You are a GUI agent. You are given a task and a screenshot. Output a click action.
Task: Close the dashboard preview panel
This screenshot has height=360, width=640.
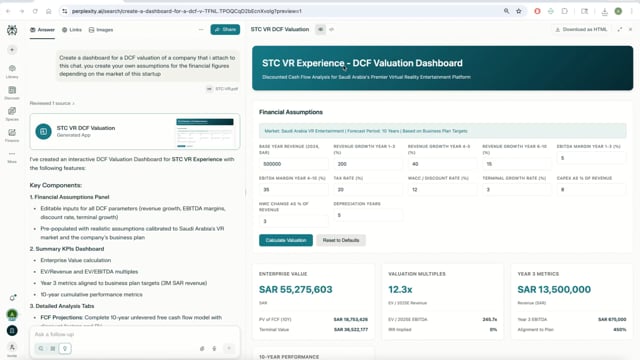[631, 29]
